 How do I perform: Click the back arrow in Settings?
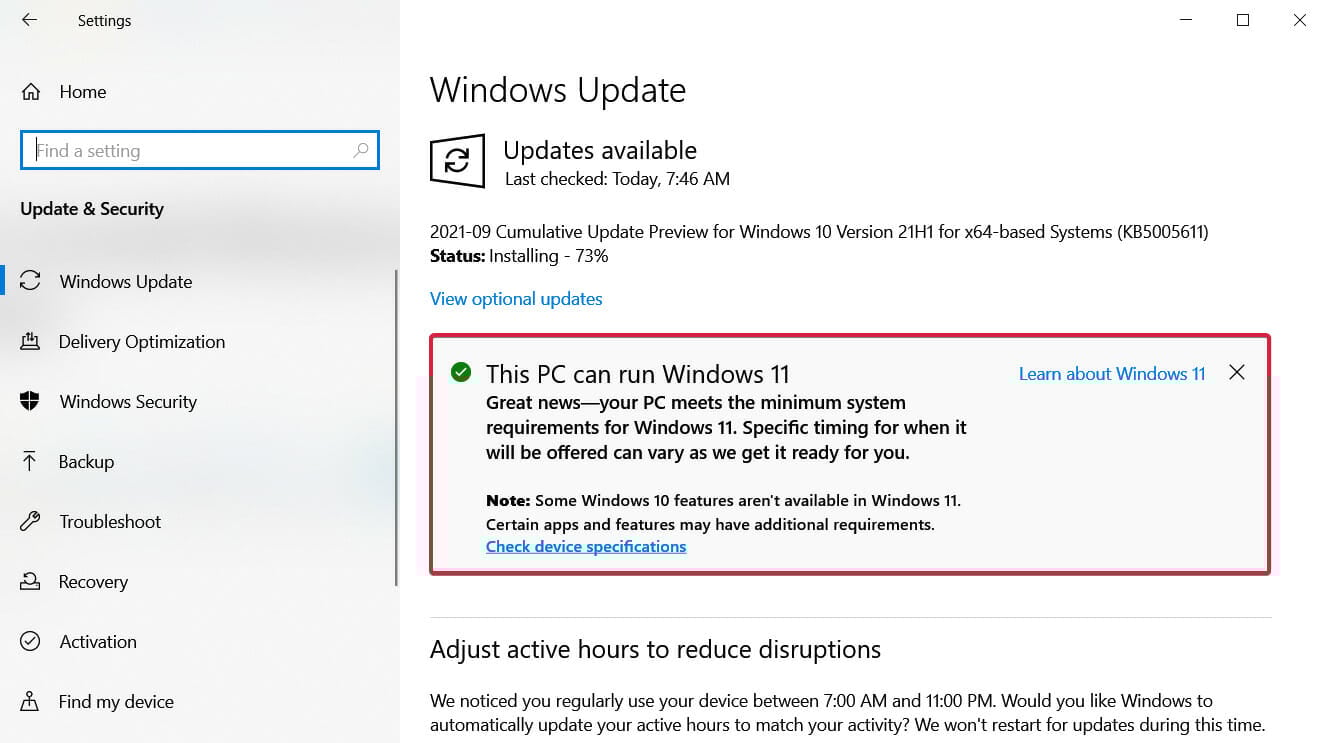(29, 20)
